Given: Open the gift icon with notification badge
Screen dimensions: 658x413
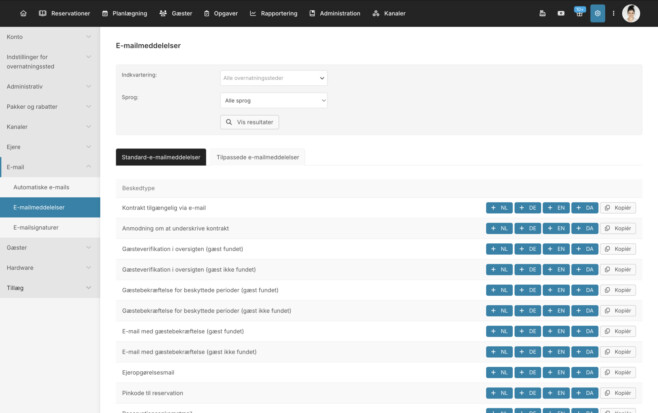Looking at the screenshot, I should tap(580, 13).
